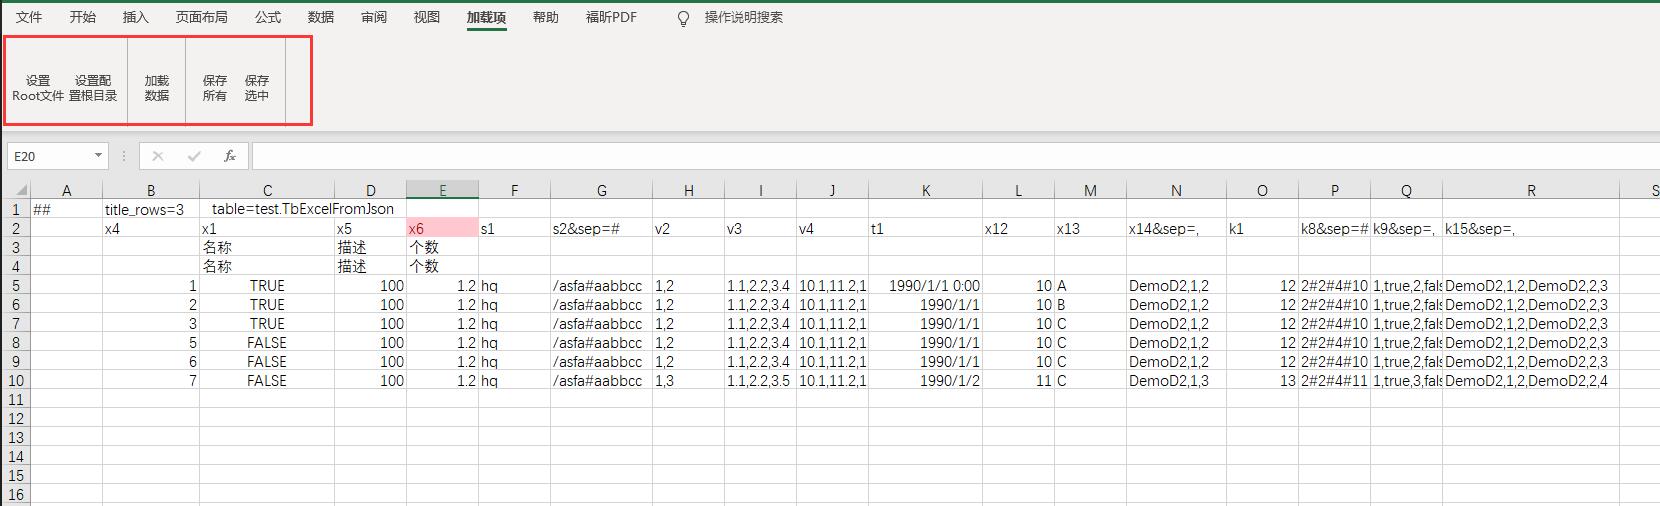Select column header K
Screen dimensions: 1660x506
(x=925, y=190)
